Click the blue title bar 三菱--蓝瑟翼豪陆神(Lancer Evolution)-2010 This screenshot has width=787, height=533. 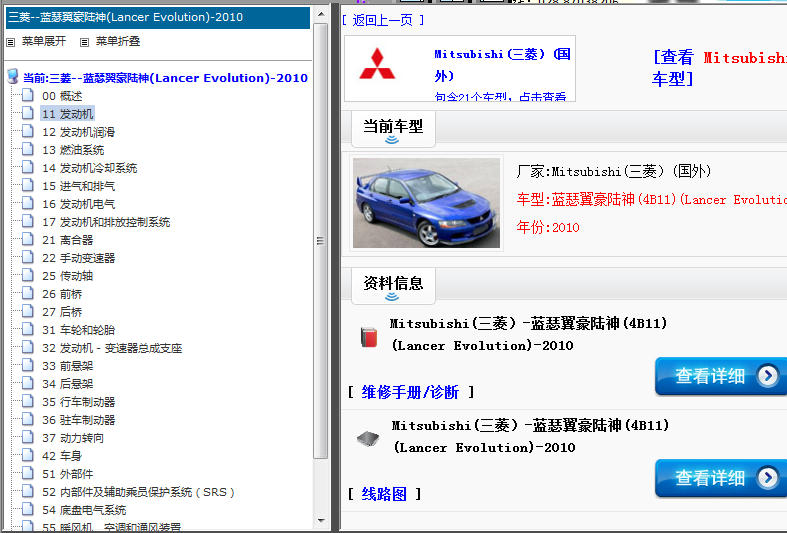158,18
